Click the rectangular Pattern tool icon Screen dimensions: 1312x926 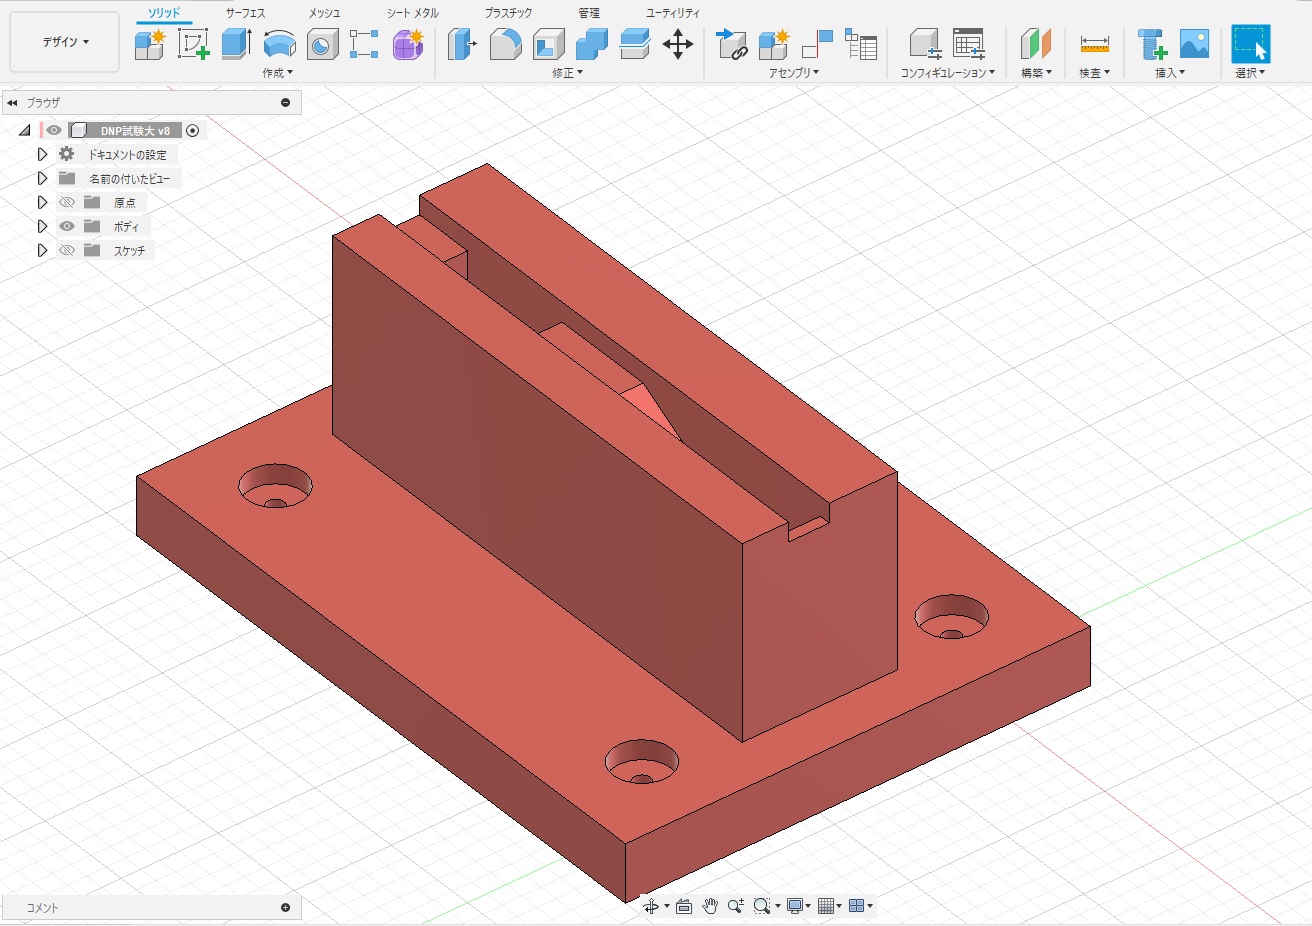(364, 44)
